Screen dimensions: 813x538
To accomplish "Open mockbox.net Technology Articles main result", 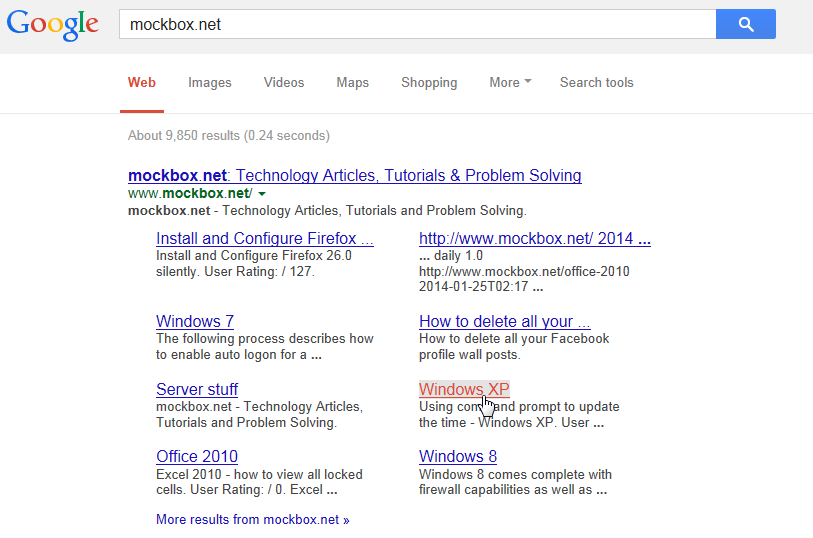I will tap(355, 175).
